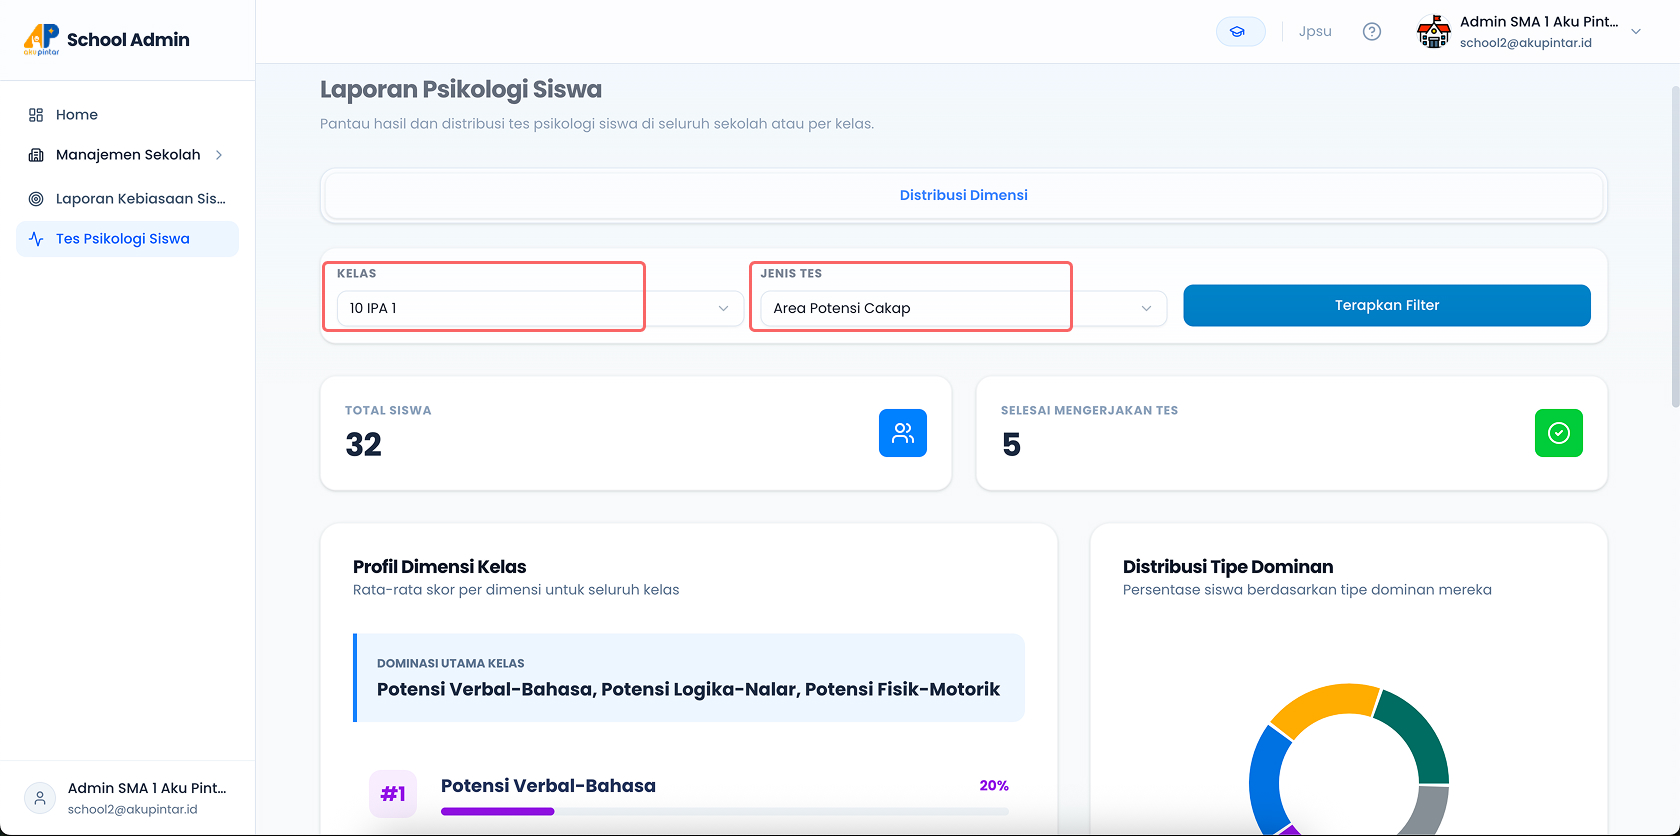Click the Aku Pintar logo
Image resolution: width=1680 pixels, height=836 pixels.
tap(41, 39)
